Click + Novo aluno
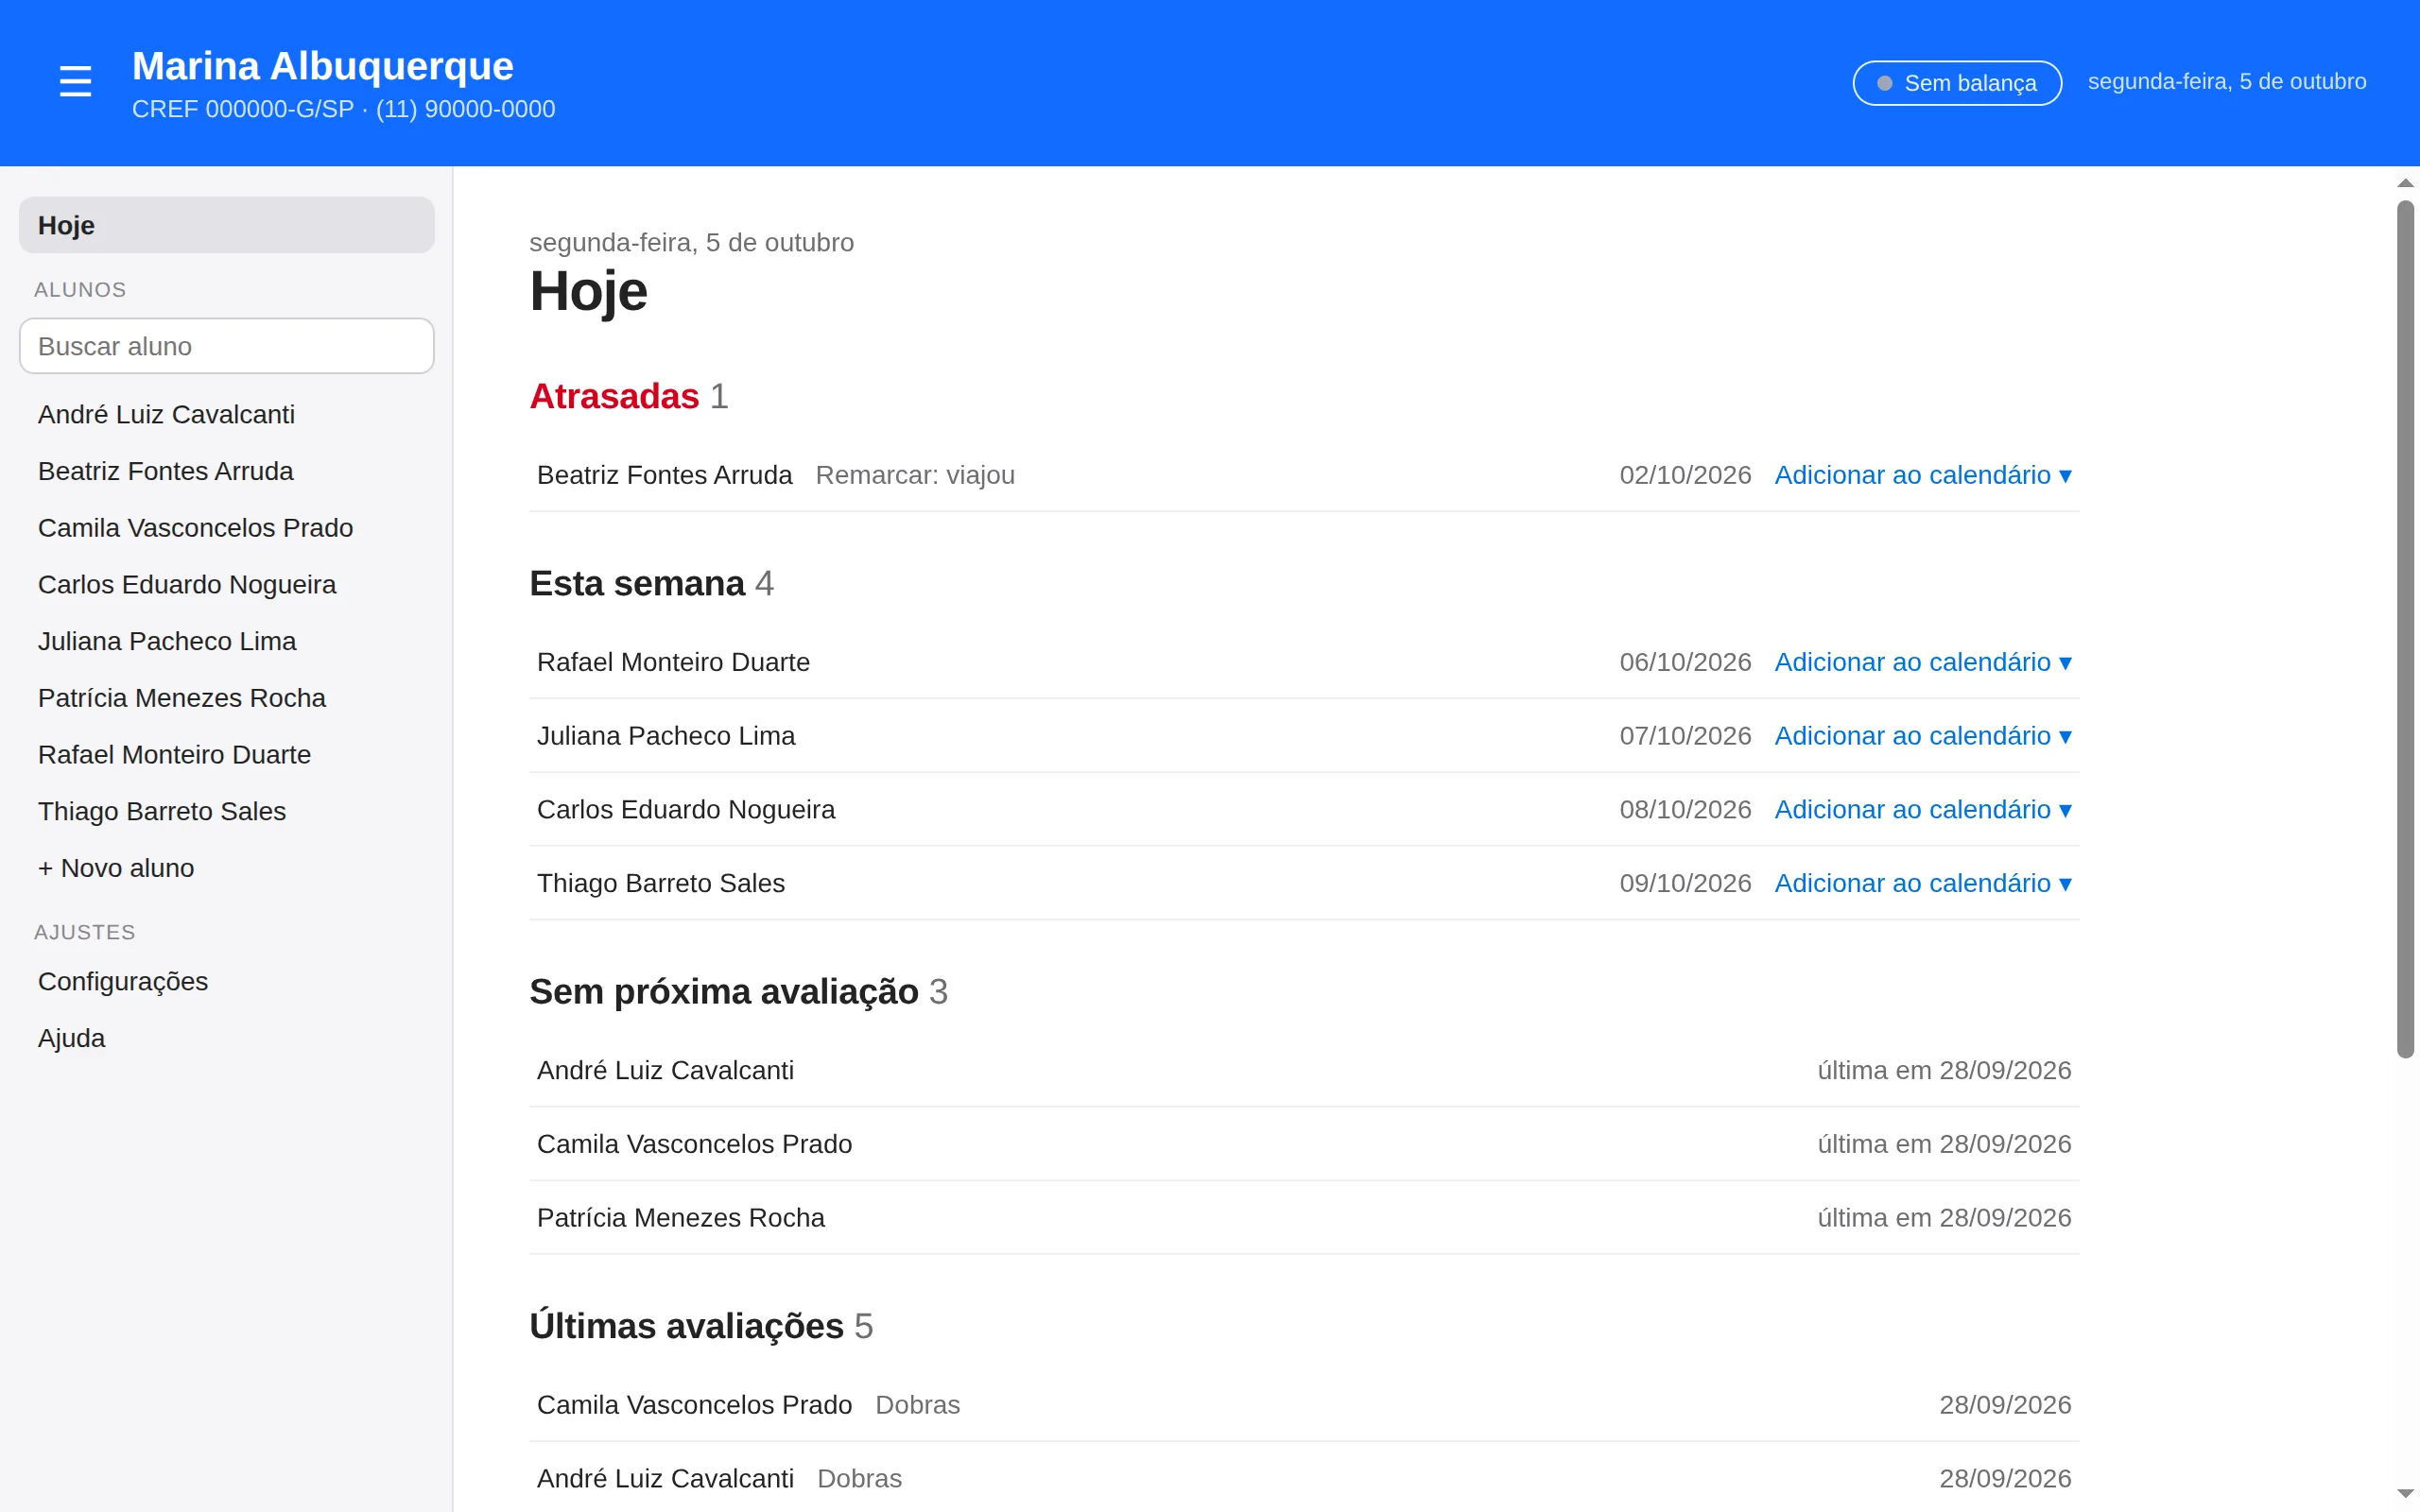Image resolution: width=2420 pixels, height=1512 pixels. pyautogui.click(x=226, y=868)
